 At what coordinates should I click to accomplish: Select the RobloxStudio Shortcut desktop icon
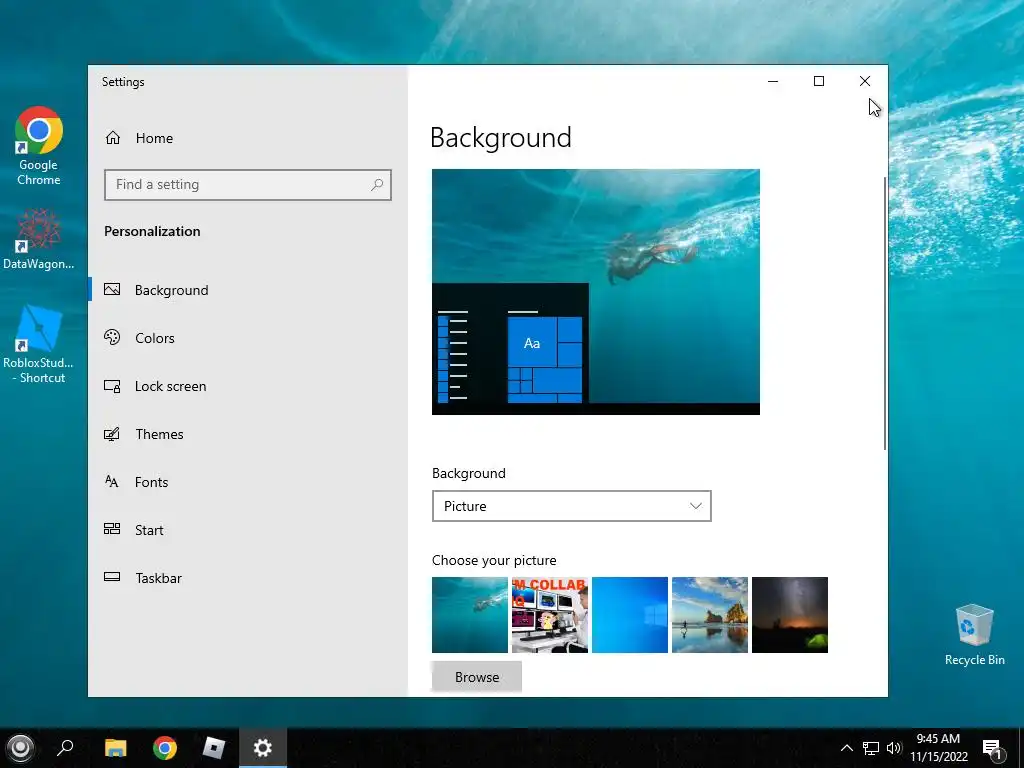(x=39, y=345)
